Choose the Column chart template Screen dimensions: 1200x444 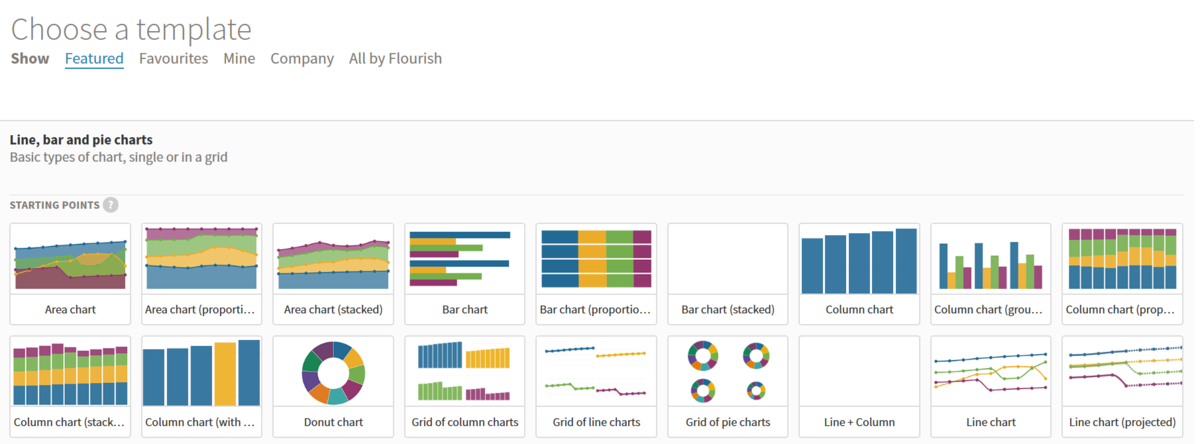(859, 273)
